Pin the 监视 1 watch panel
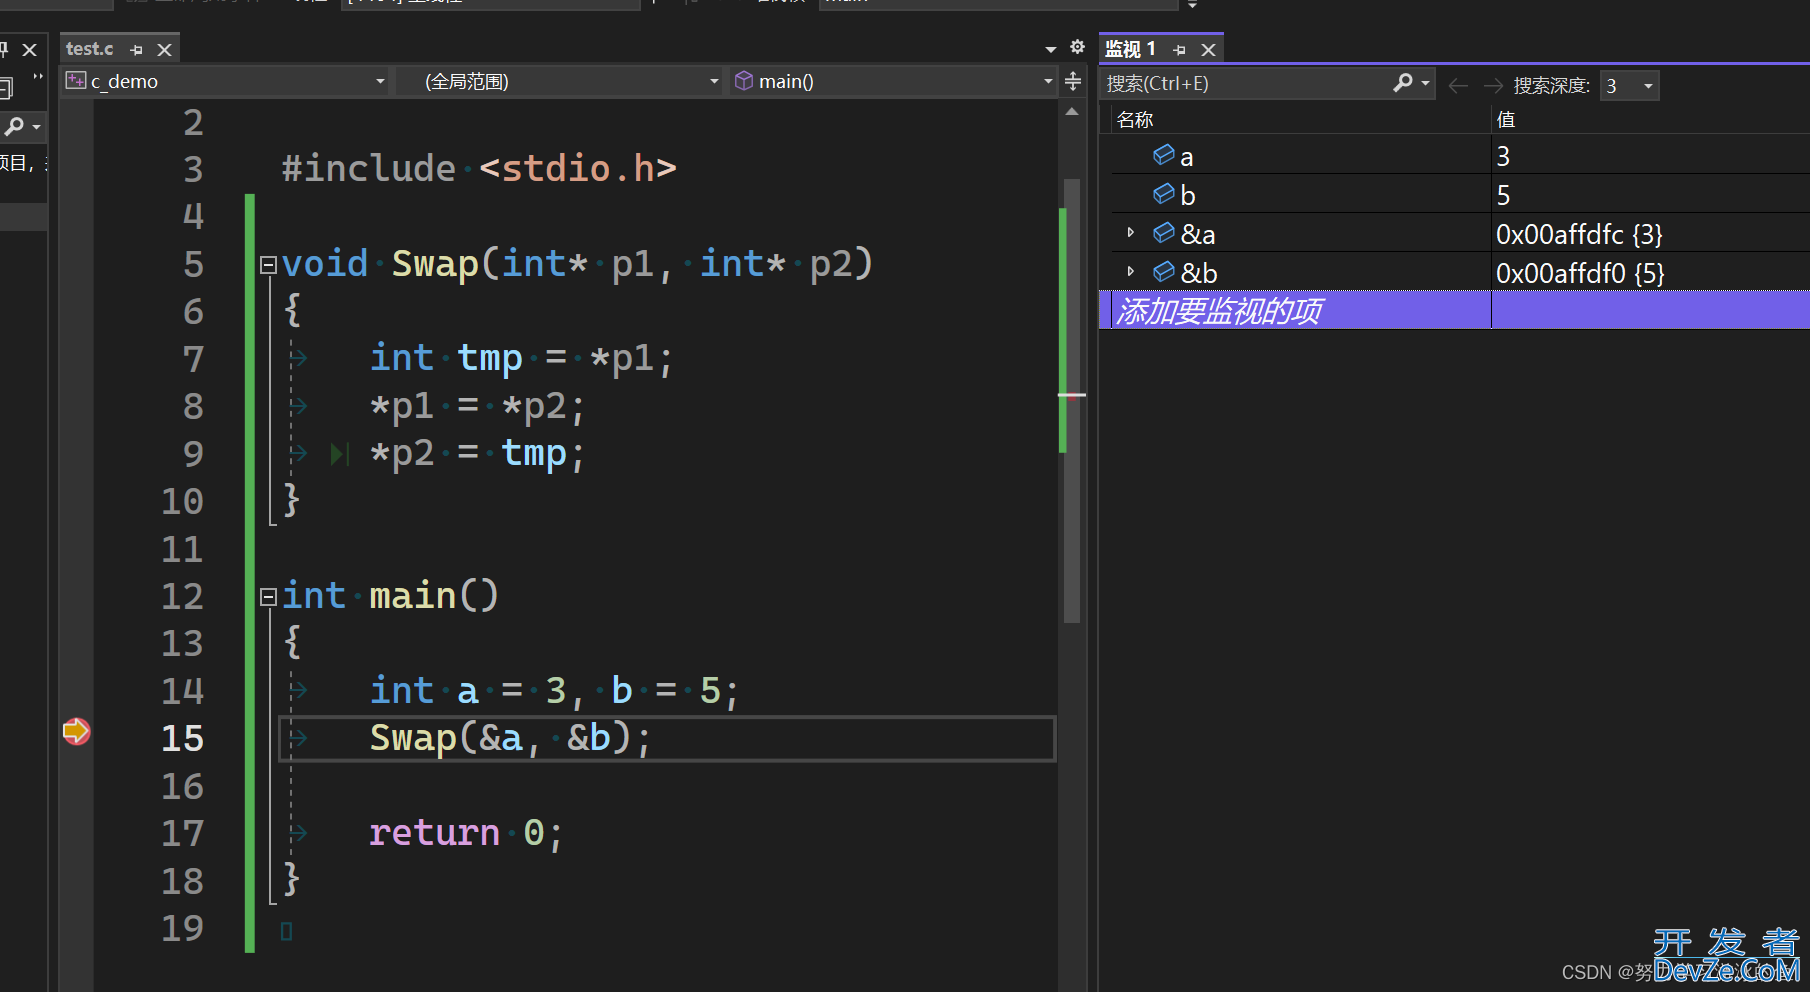1810x992 pixels. 1180,50
